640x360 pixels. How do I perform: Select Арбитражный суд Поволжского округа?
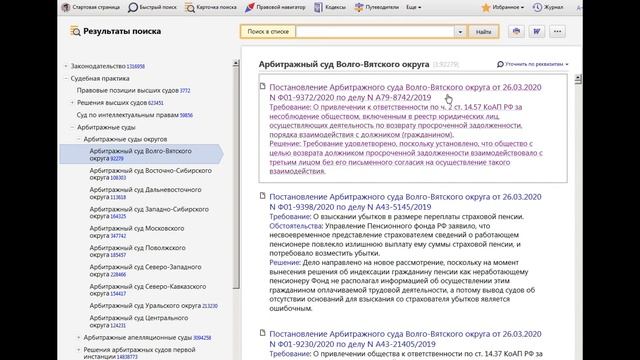138,251
